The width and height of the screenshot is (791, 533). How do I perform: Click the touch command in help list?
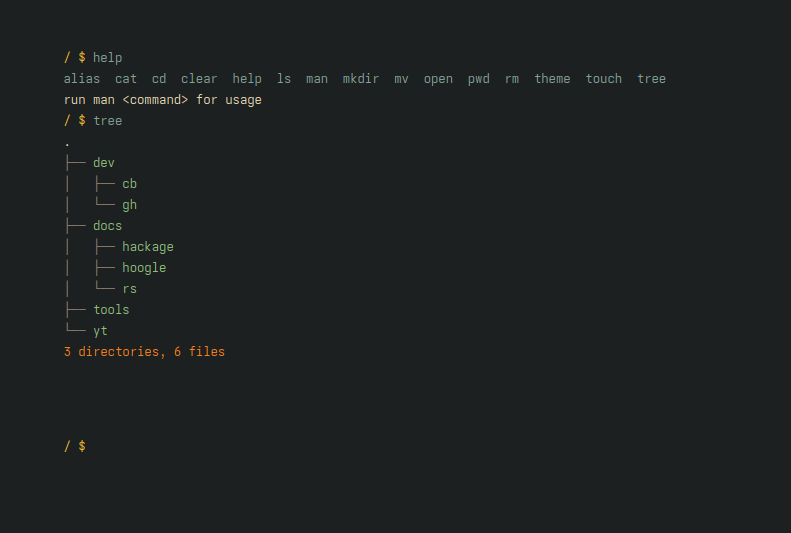coord(604,79)
